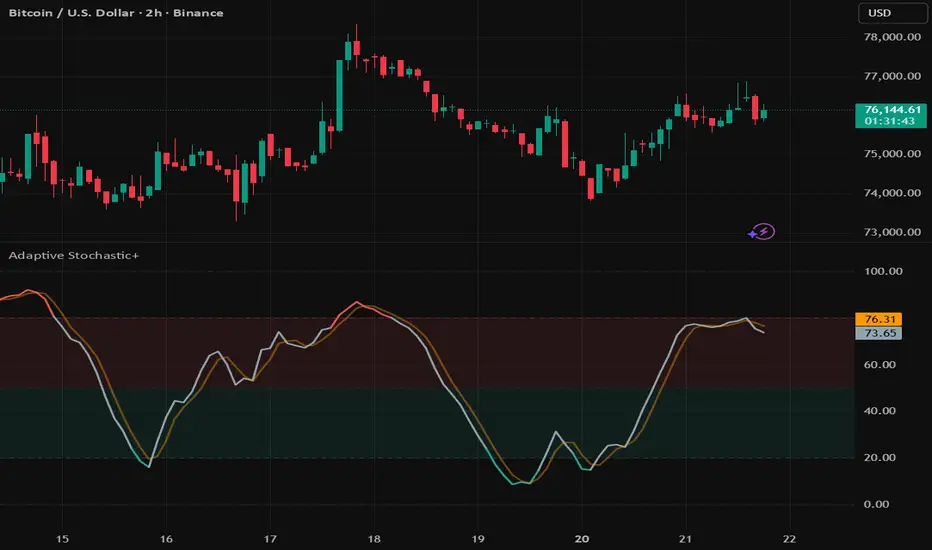Click date 16 on the time axis
Image resolution: width=932 pixels, height=550 pixels.
tap(166, 539)
